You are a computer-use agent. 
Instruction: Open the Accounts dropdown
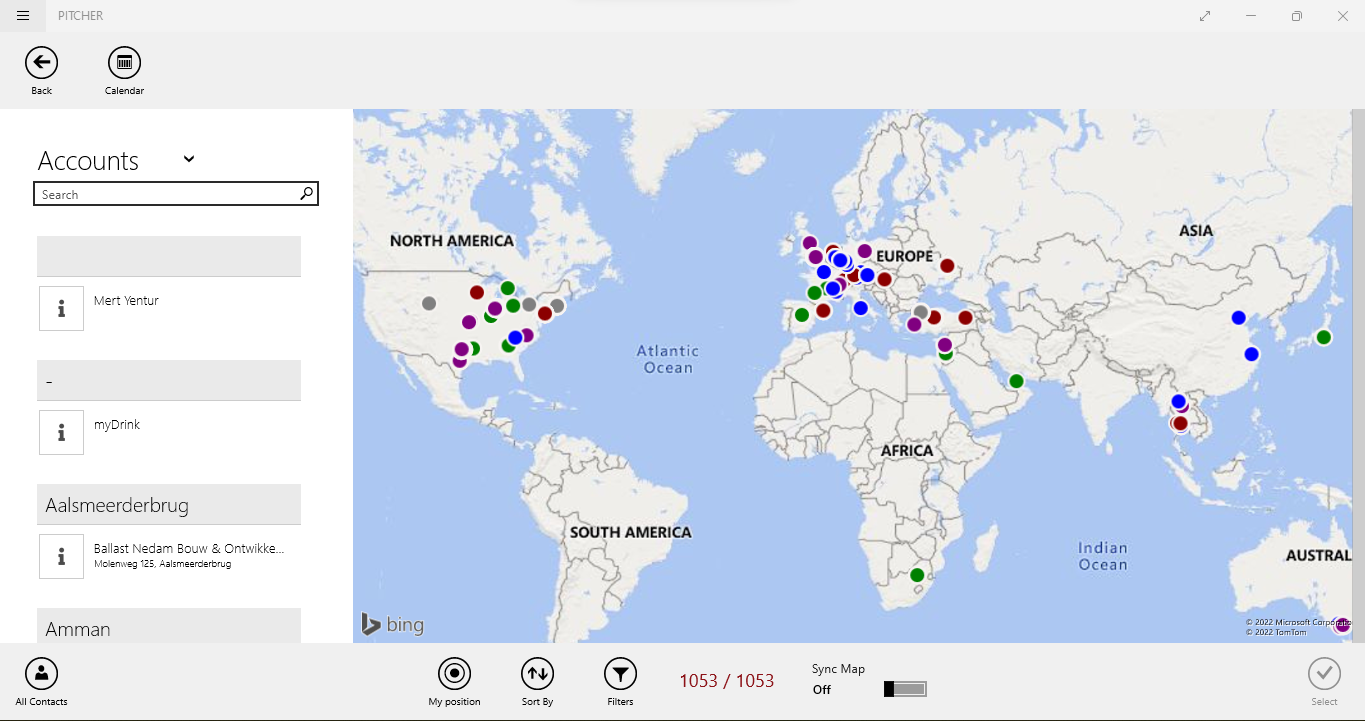click(x=189, y=159)
